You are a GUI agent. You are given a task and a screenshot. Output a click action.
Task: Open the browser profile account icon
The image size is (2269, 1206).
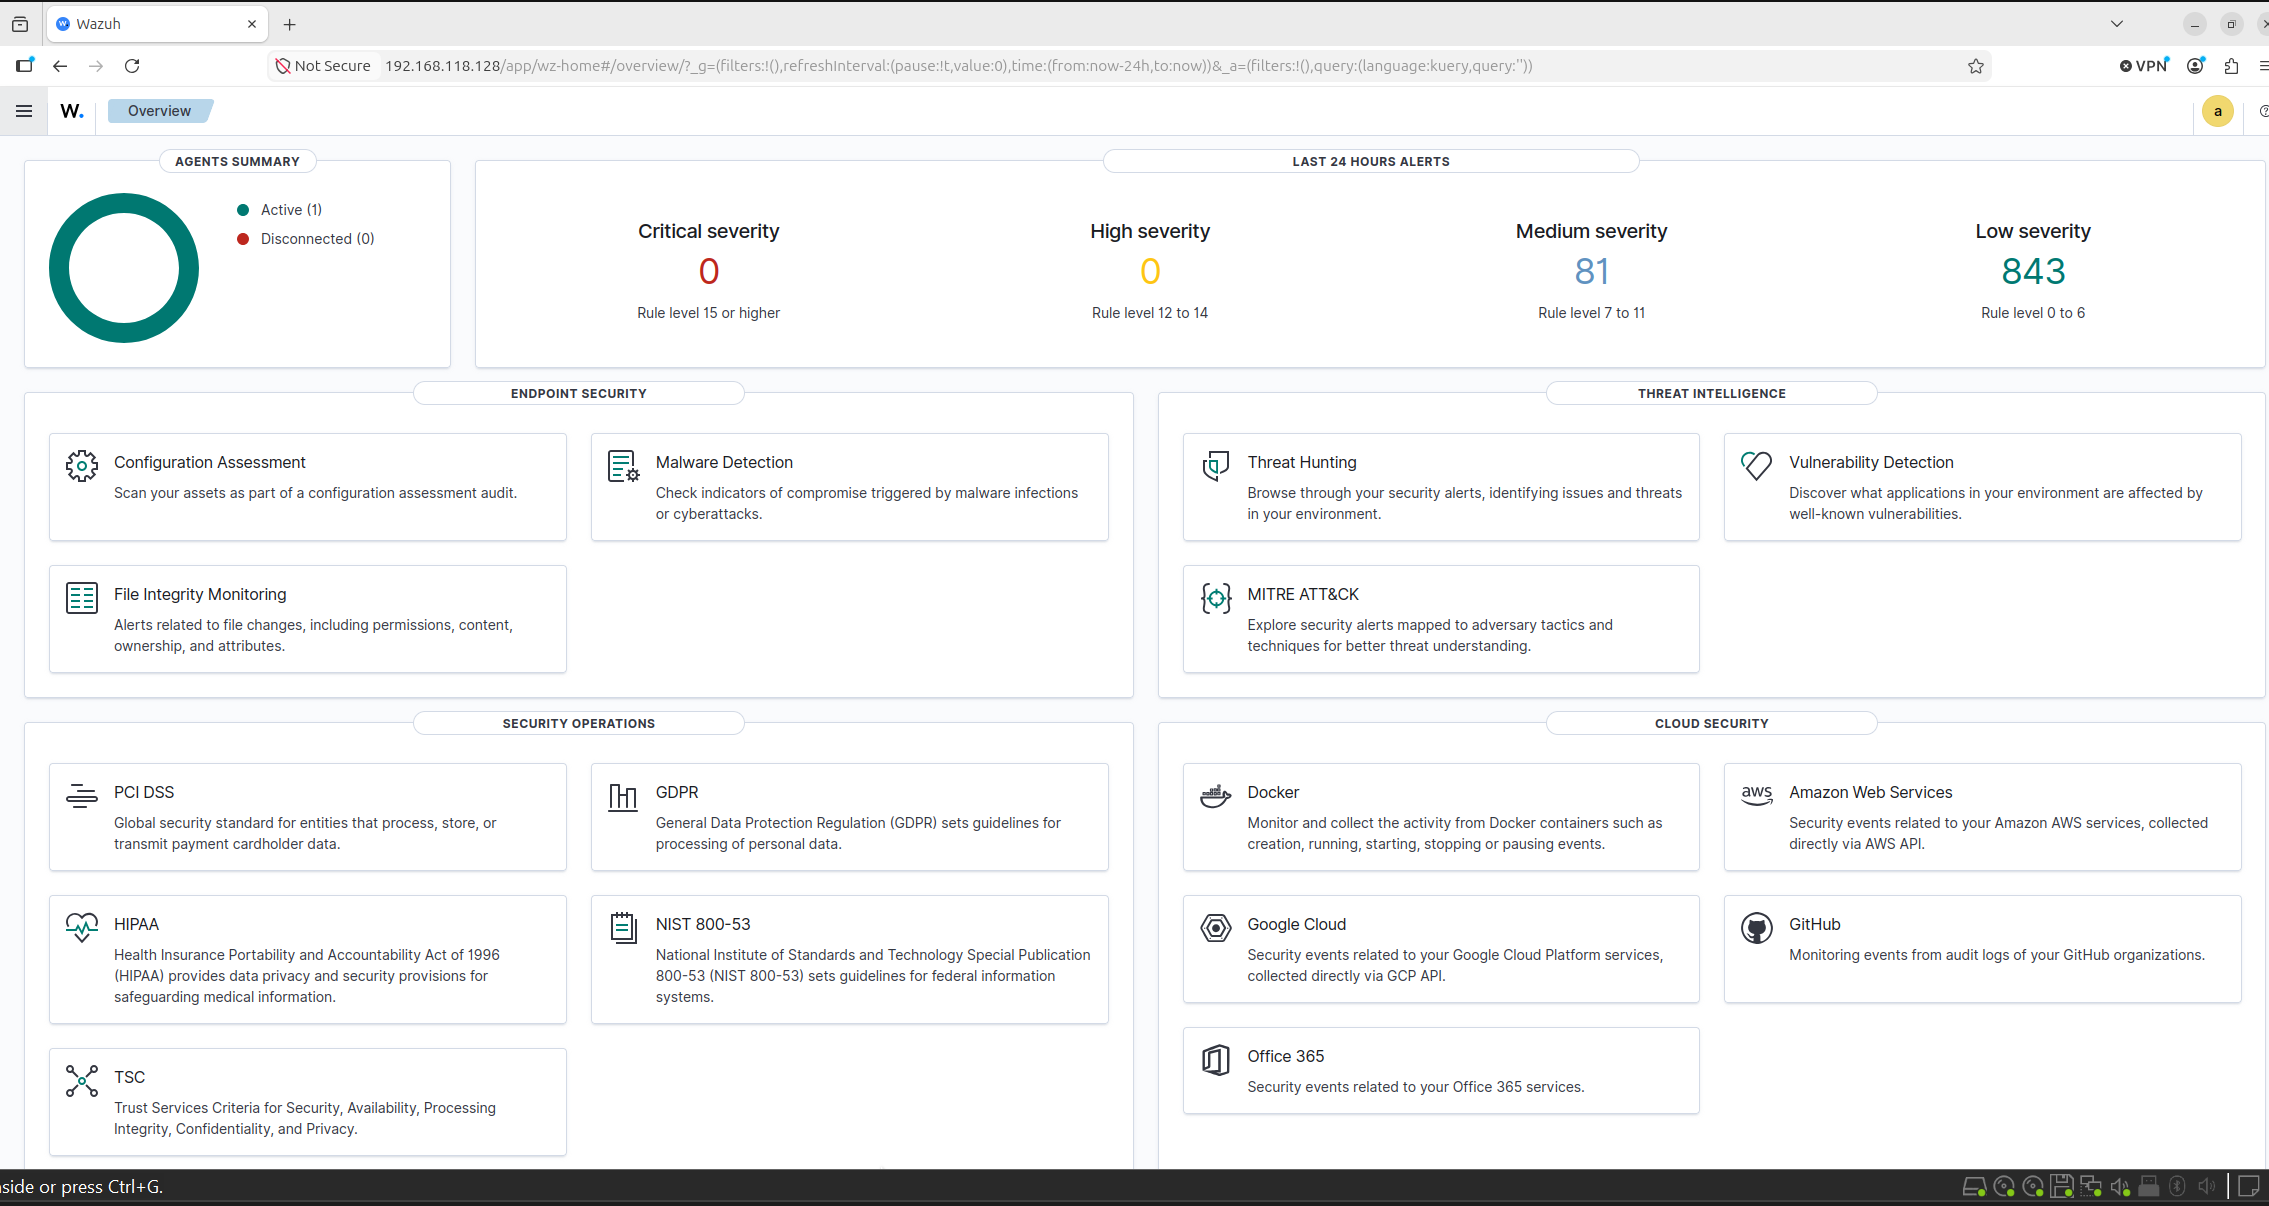point(2196,66)
